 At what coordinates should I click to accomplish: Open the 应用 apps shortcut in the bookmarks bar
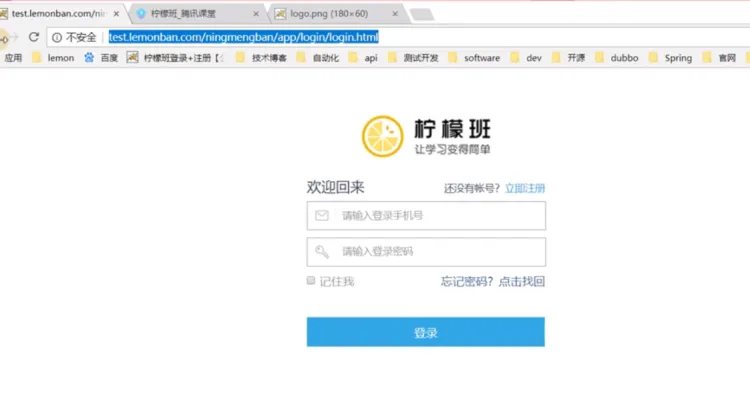13,58
